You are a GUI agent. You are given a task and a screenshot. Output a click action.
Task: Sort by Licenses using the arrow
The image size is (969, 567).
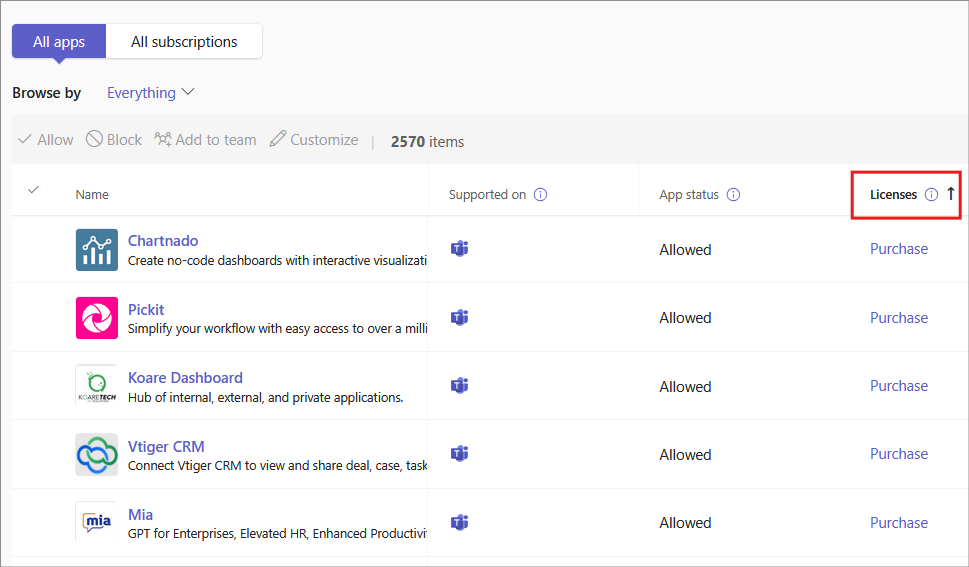pos(951,194)
